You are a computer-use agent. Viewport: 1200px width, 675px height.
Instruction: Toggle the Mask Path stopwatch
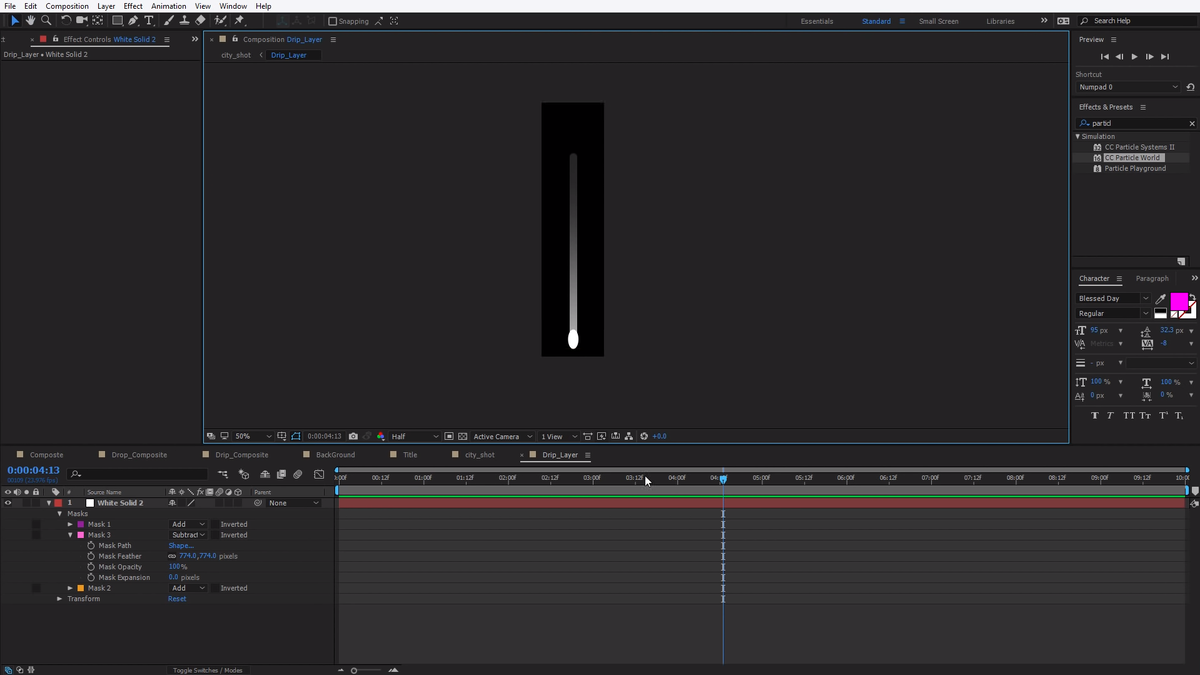click(91, 546)
